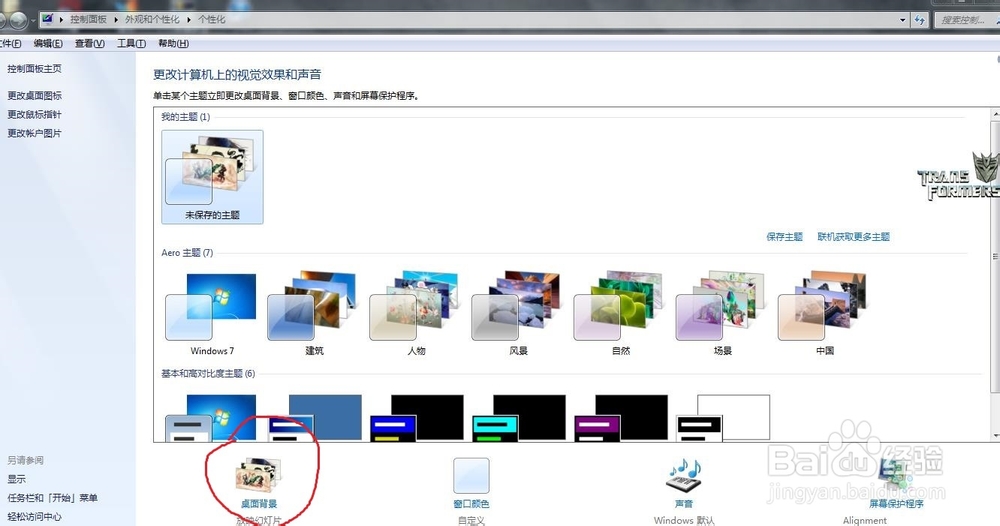The height and width of the screenshot is (526, 1000).
Task: Select the plain blue Classic theme thumbnail
Action: pos(314,418)
